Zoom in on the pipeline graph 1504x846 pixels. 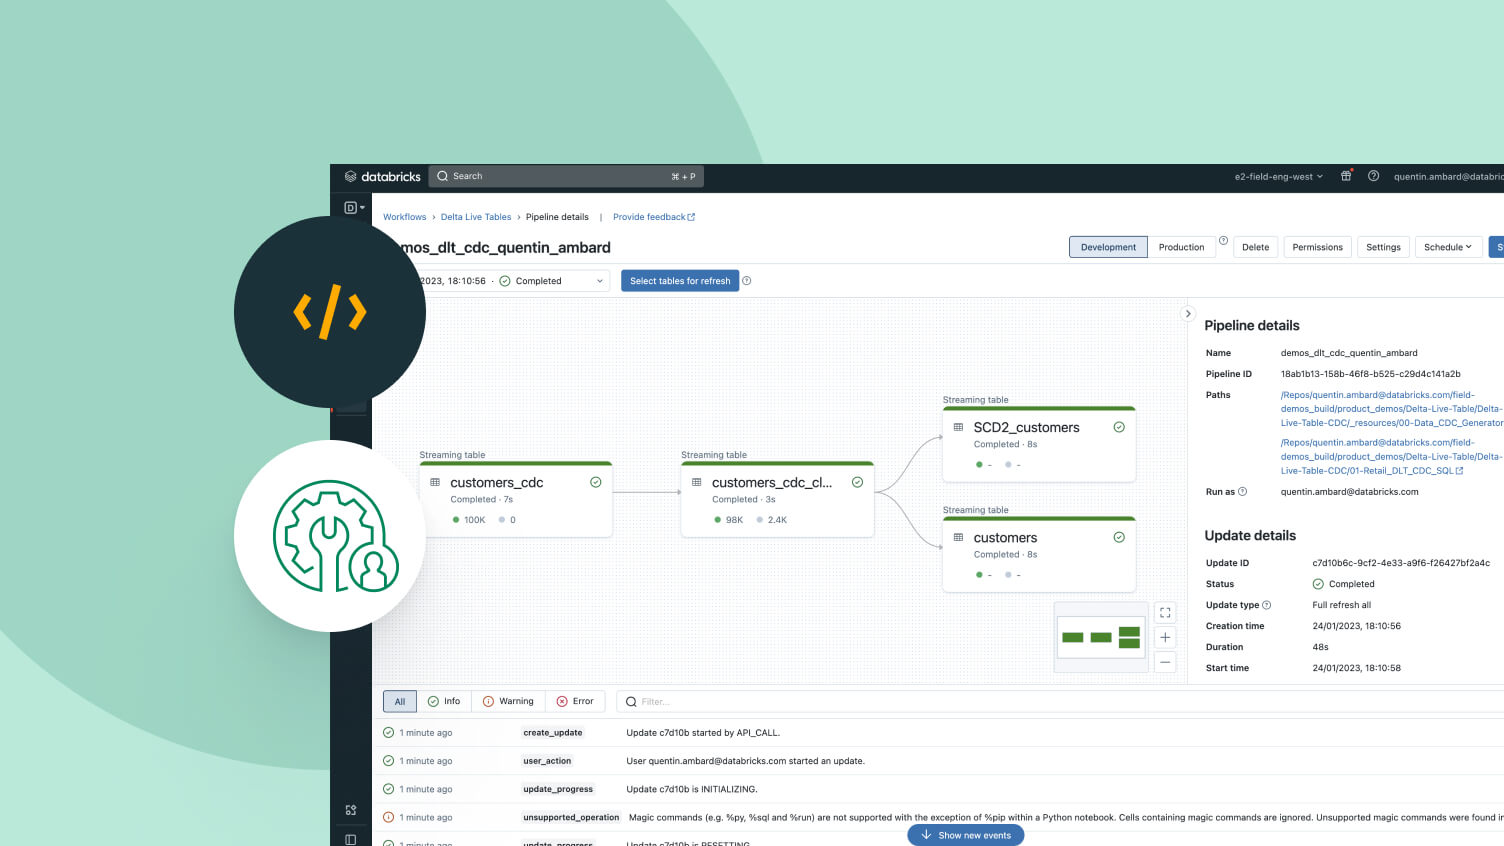point(1165,637)
